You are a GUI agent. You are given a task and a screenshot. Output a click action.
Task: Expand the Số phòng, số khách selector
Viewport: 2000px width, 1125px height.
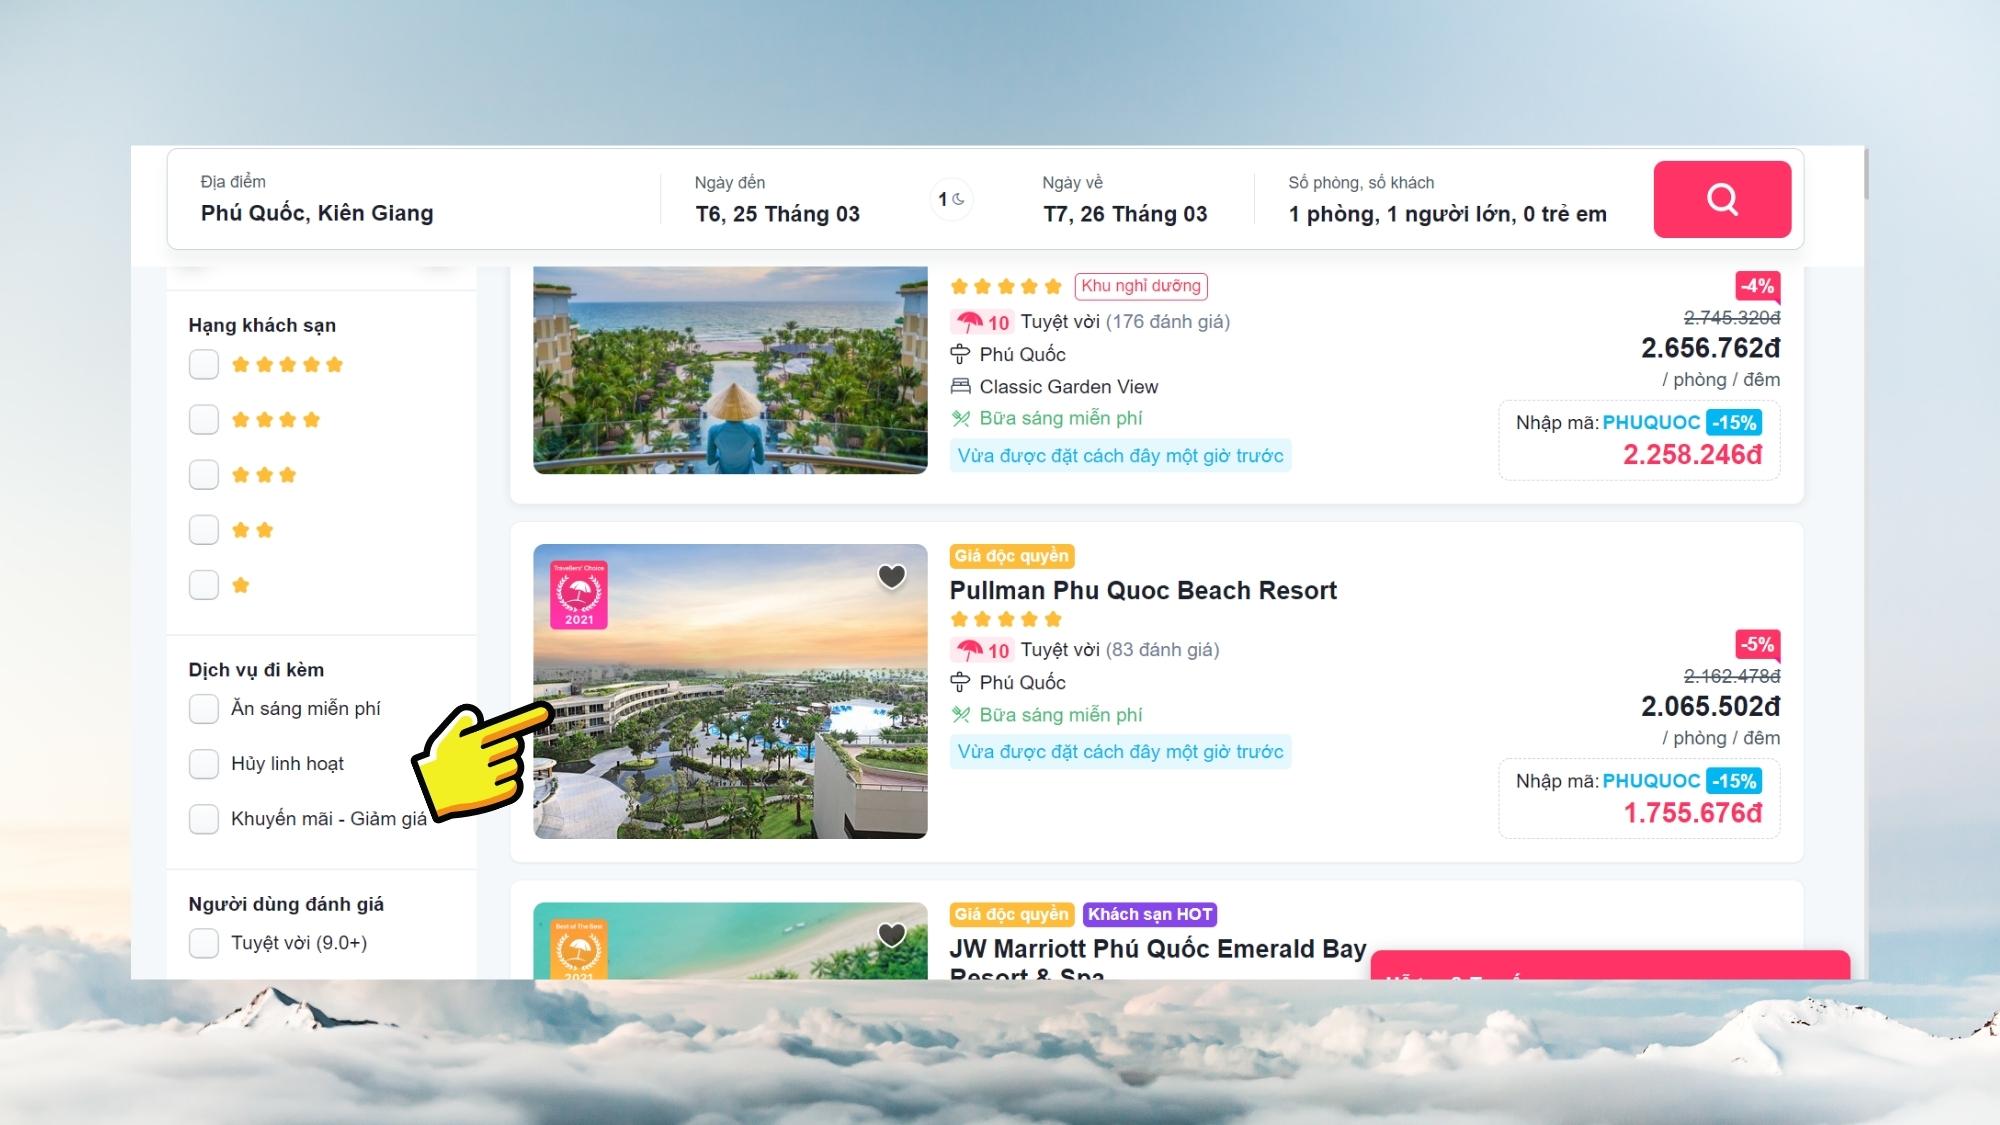point(1448,199)
